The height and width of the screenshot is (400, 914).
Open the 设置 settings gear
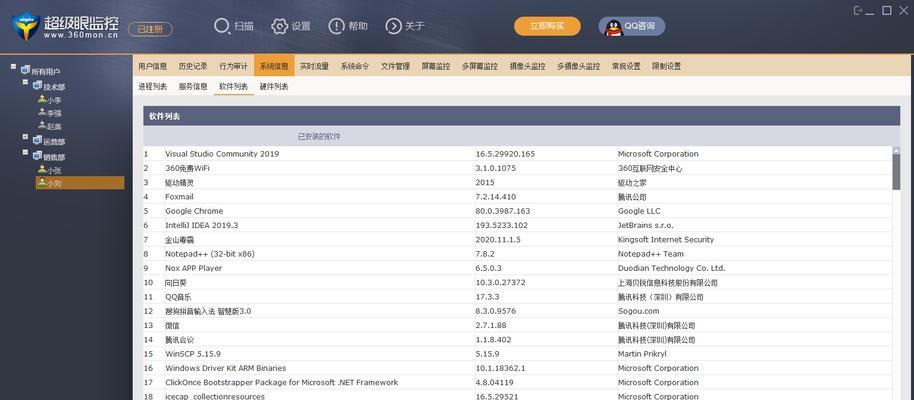(291, 26)
